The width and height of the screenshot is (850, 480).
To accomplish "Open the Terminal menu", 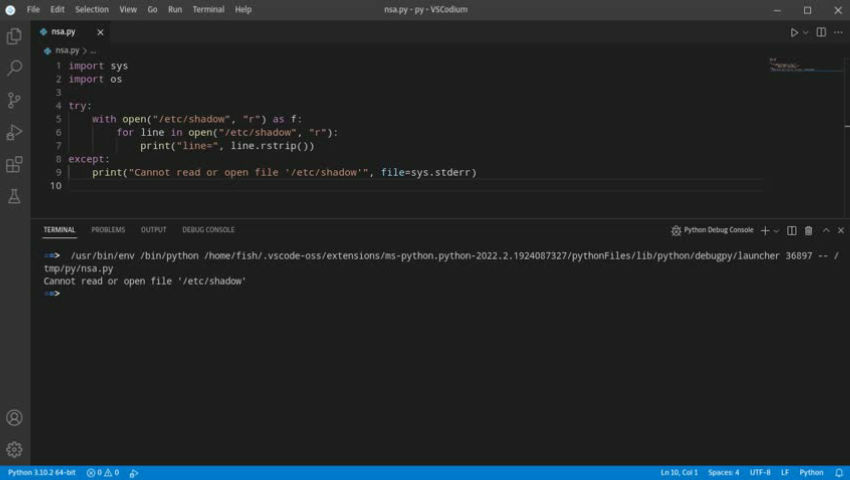I will pos(208,10).
